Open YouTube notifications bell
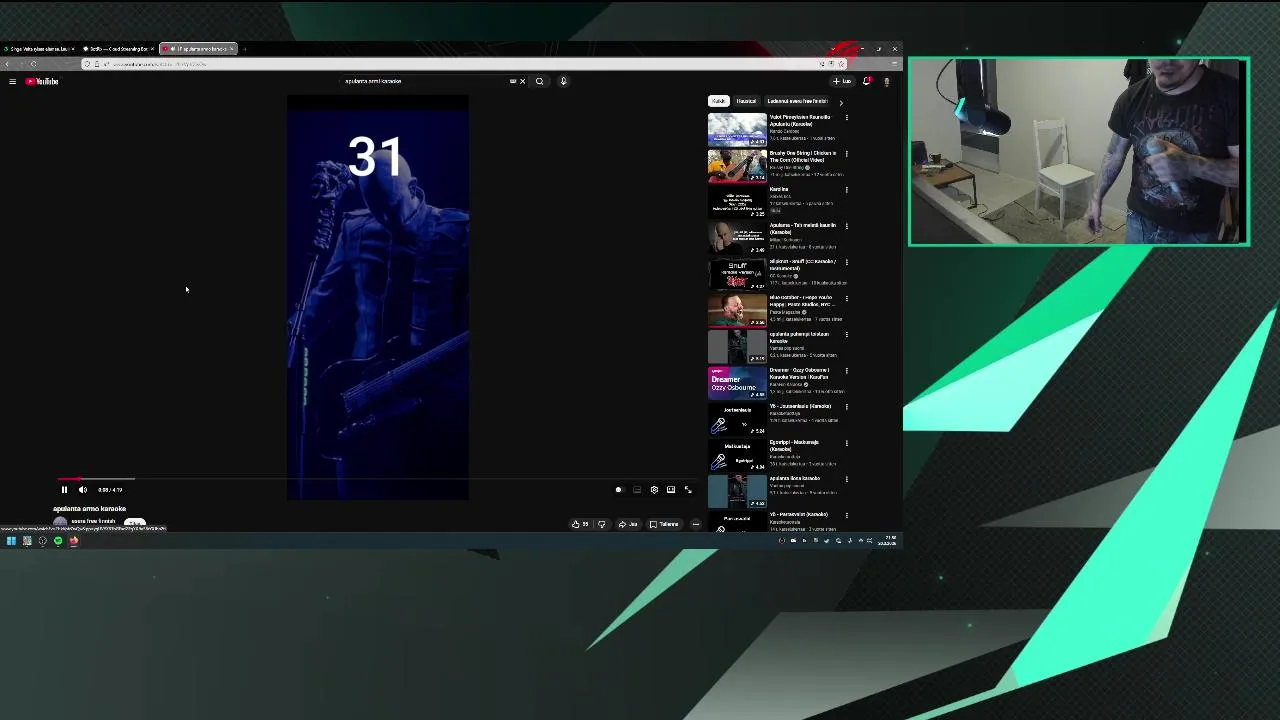 click(867, 81)
